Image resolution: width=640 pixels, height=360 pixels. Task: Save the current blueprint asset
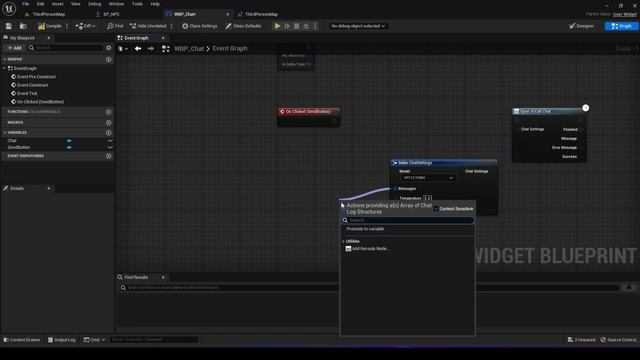tap(9, 26)
